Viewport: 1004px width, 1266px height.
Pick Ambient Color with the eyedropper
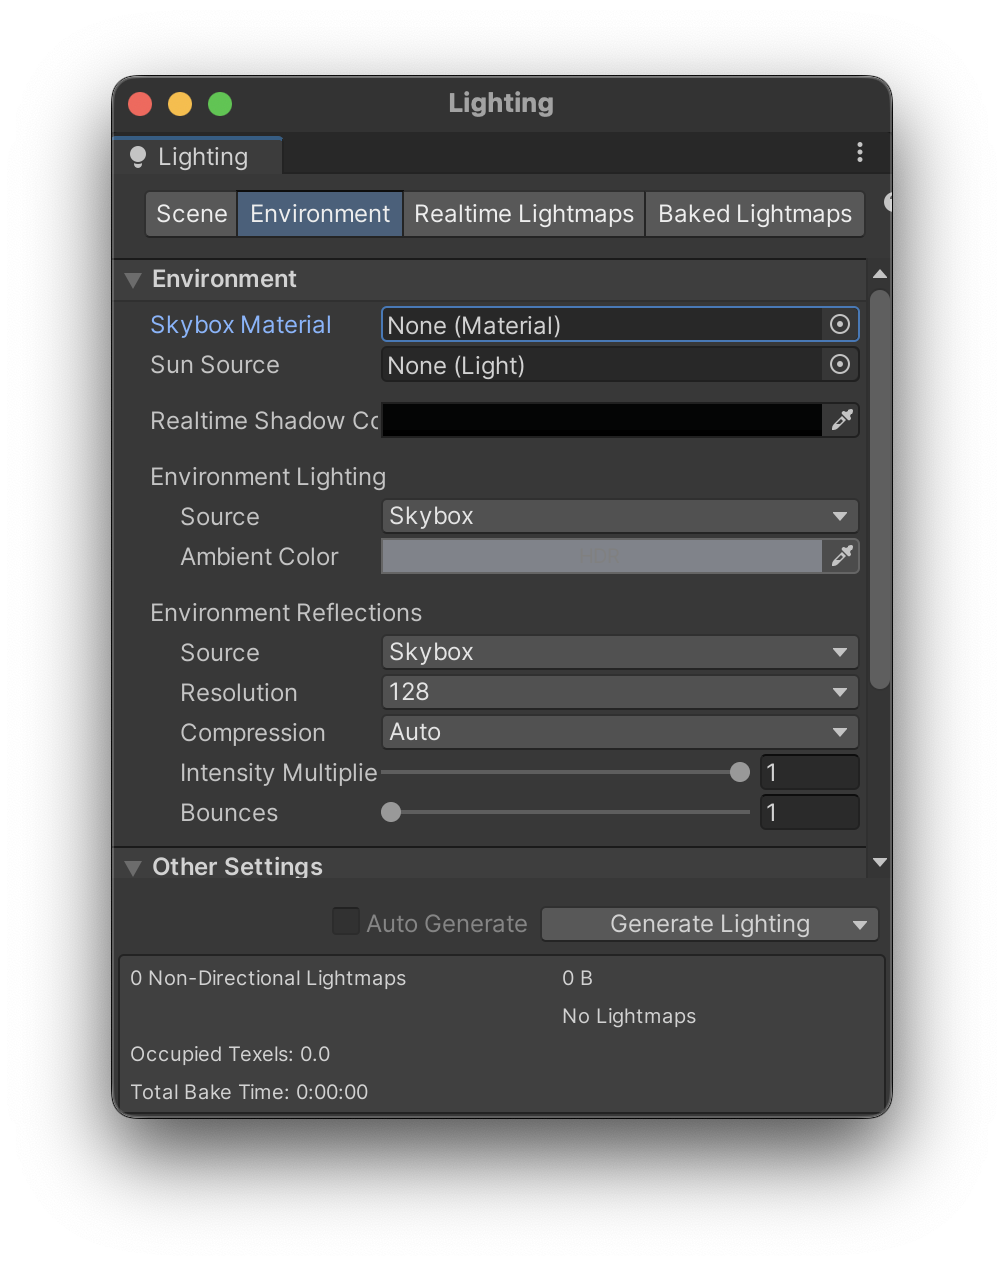point(841,556)
